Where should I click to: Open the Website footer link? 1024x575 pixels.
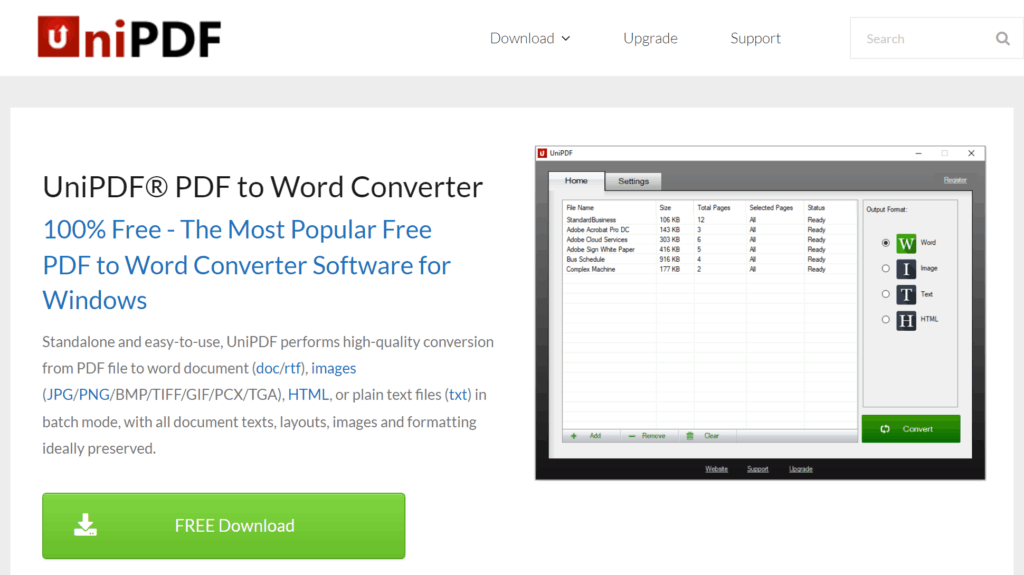pos(716,469)
